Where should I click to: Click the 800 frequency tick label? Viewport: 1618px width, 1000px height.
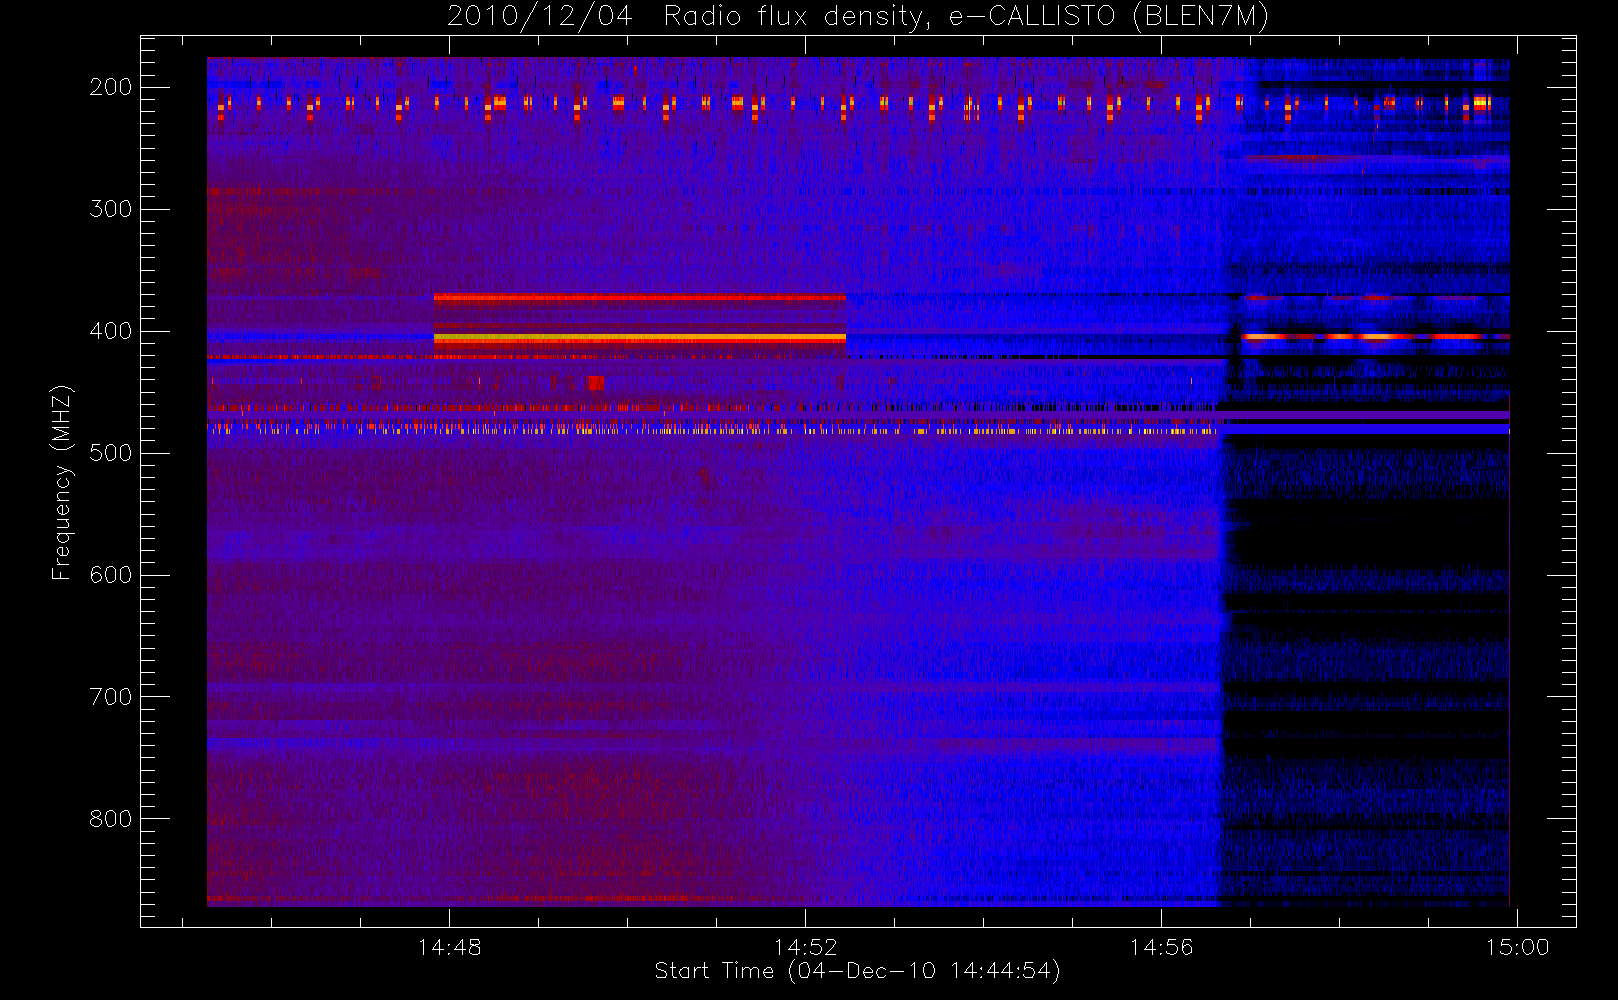(x=110, y=819)
